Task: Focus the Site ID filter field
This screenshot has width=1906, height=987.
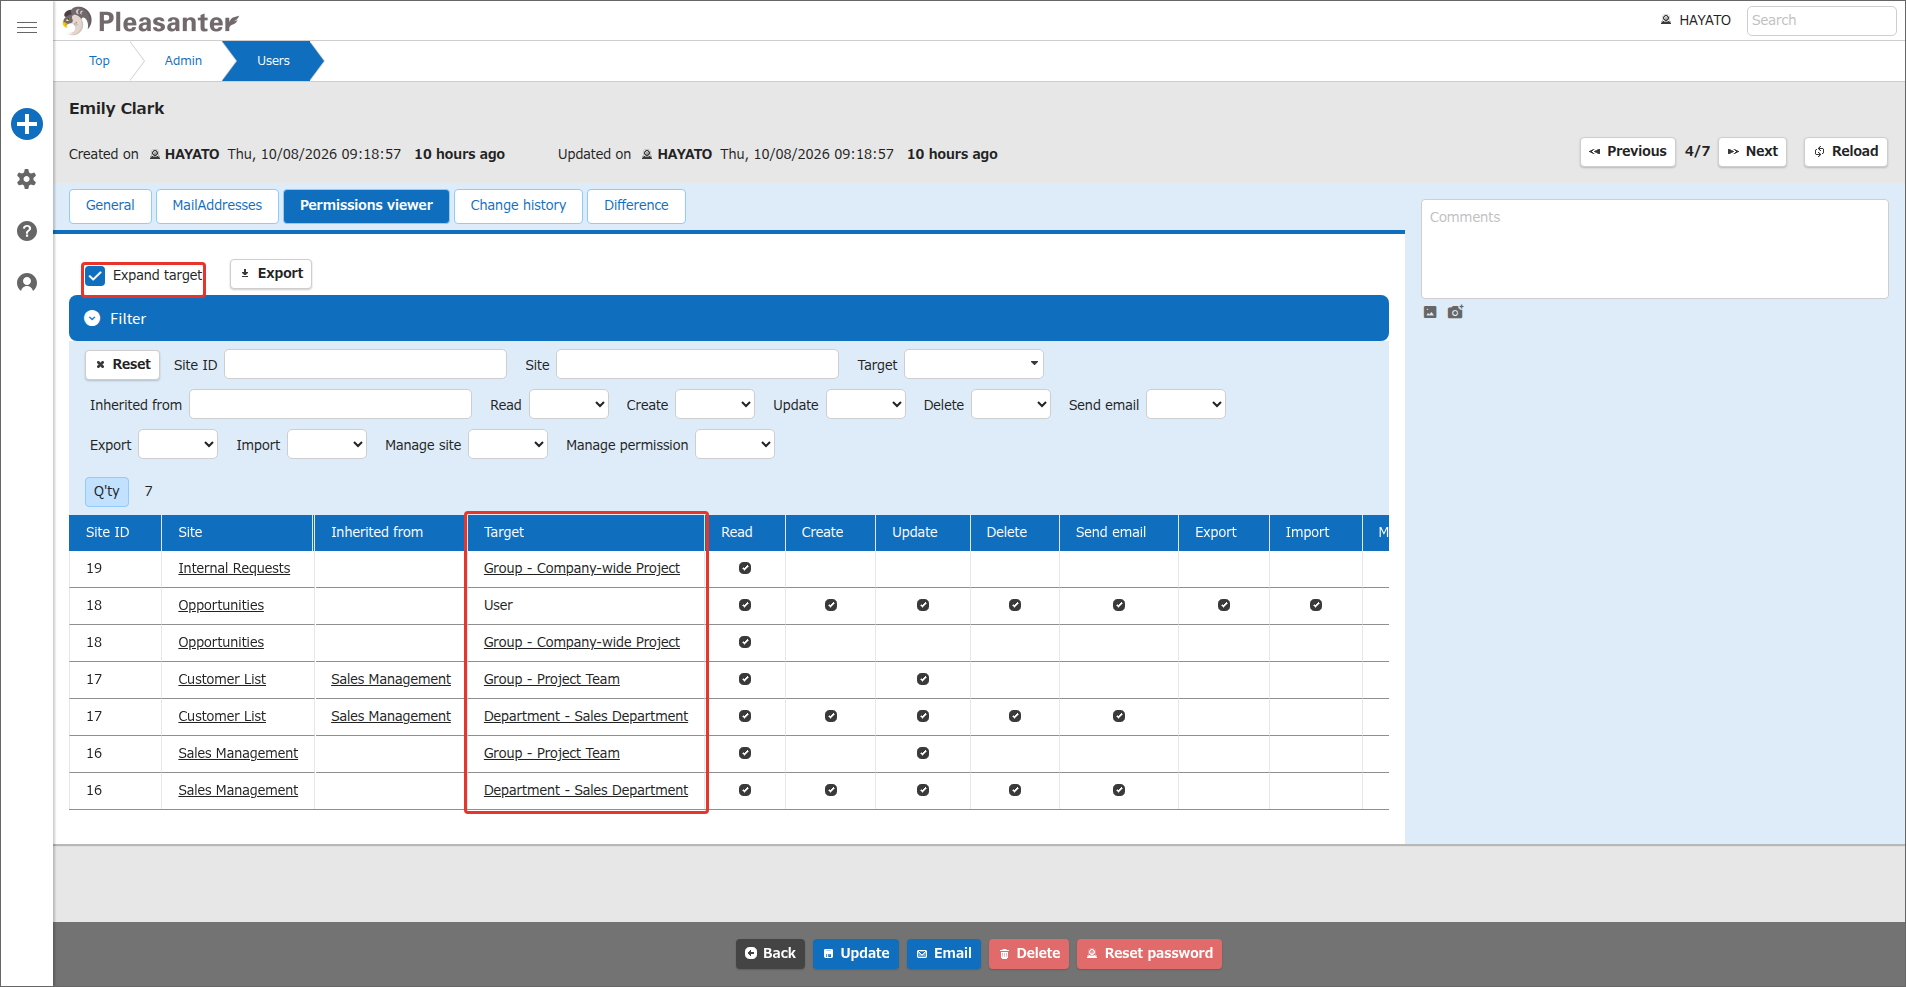Action: (x=365, y=364)
